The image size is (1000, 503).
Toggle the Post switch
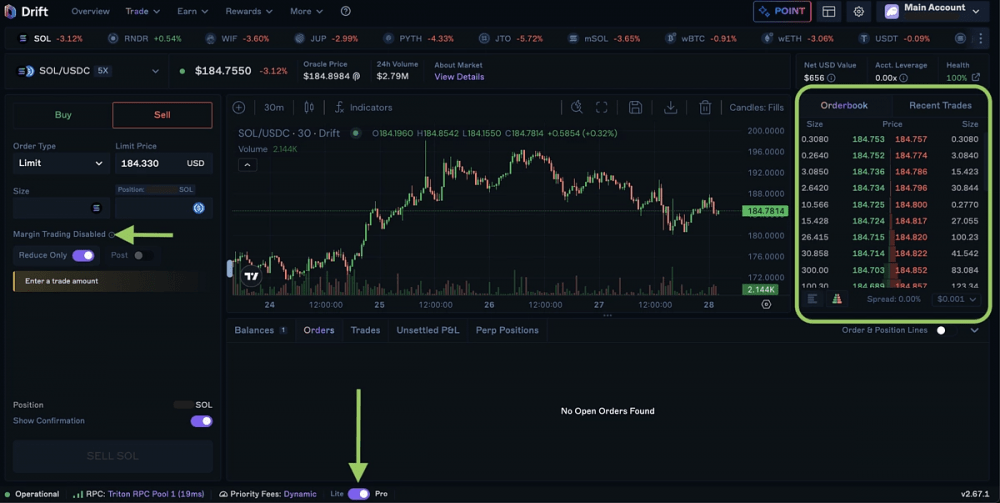pos(143,256)
